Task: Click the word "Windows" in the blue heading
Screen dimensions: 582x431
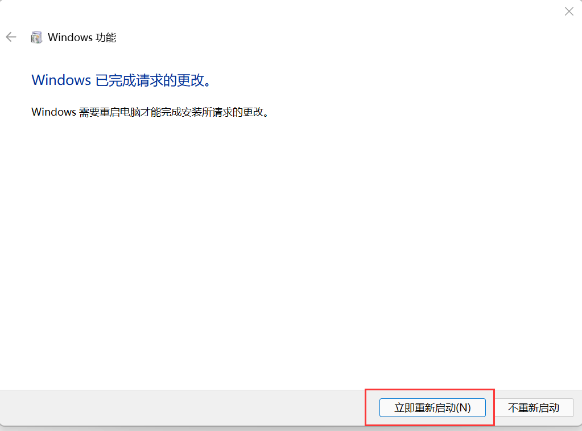Action: 61,80
